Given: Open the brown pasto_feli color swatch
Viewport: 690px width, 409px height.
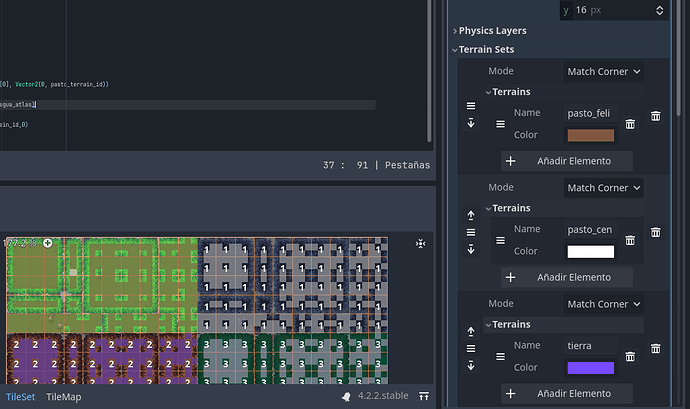Looking at the screenshot, I should [x=591, y=135].
